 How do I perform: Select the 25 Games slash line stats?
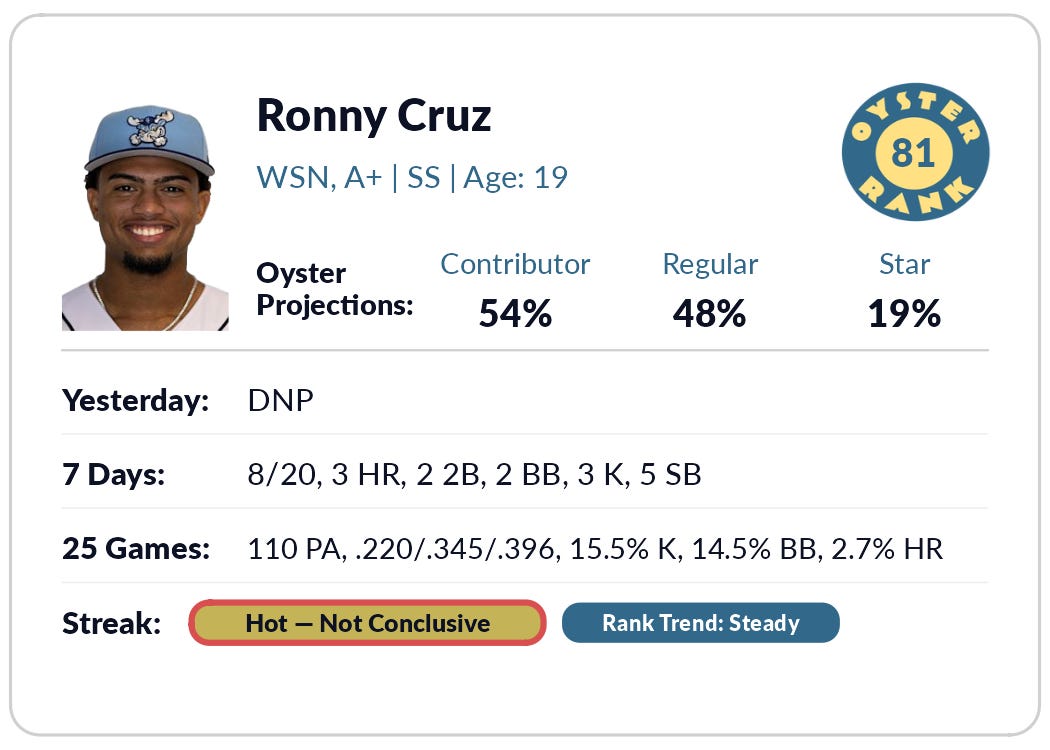pyautogui.click(x=595, y=549)
